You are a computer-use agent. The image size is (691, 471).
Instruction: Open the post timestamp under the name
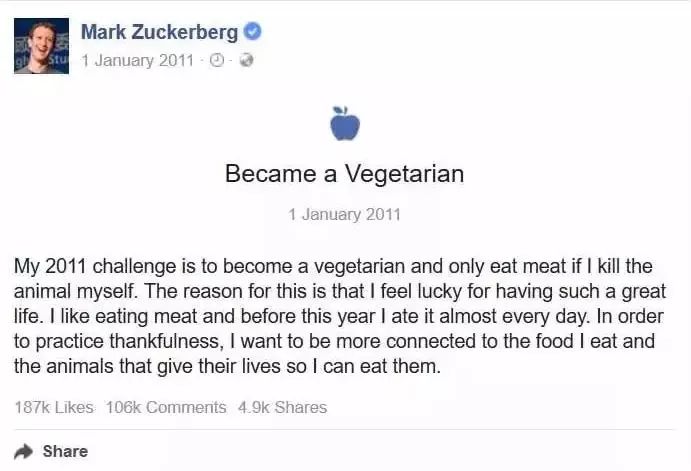[137, 60]
